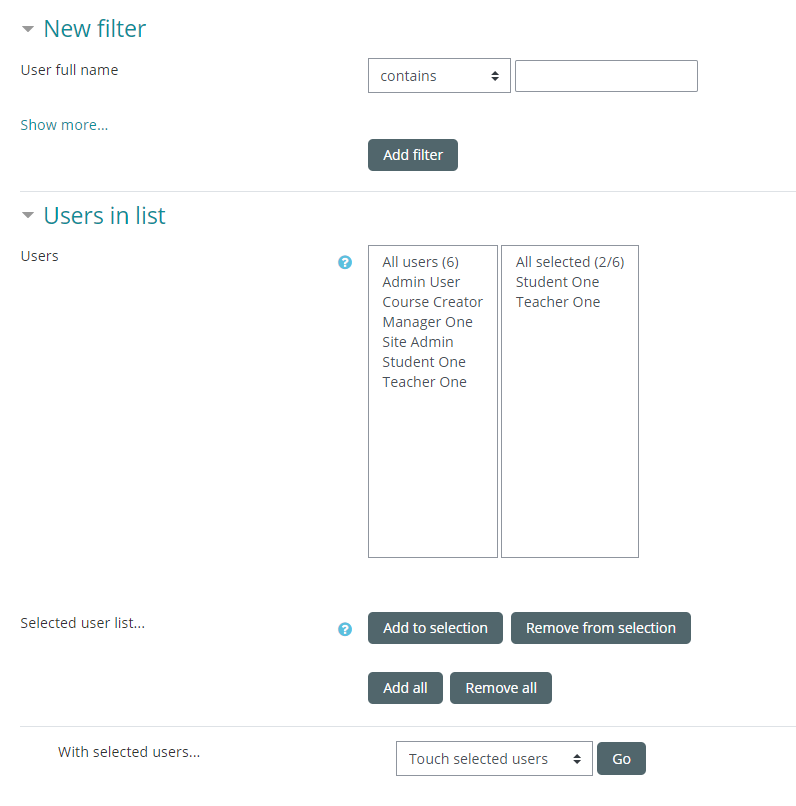Select Teacher One in the selected users list
Image resolution: width=796 pixels, height=806 pixels.
point(557,302)
